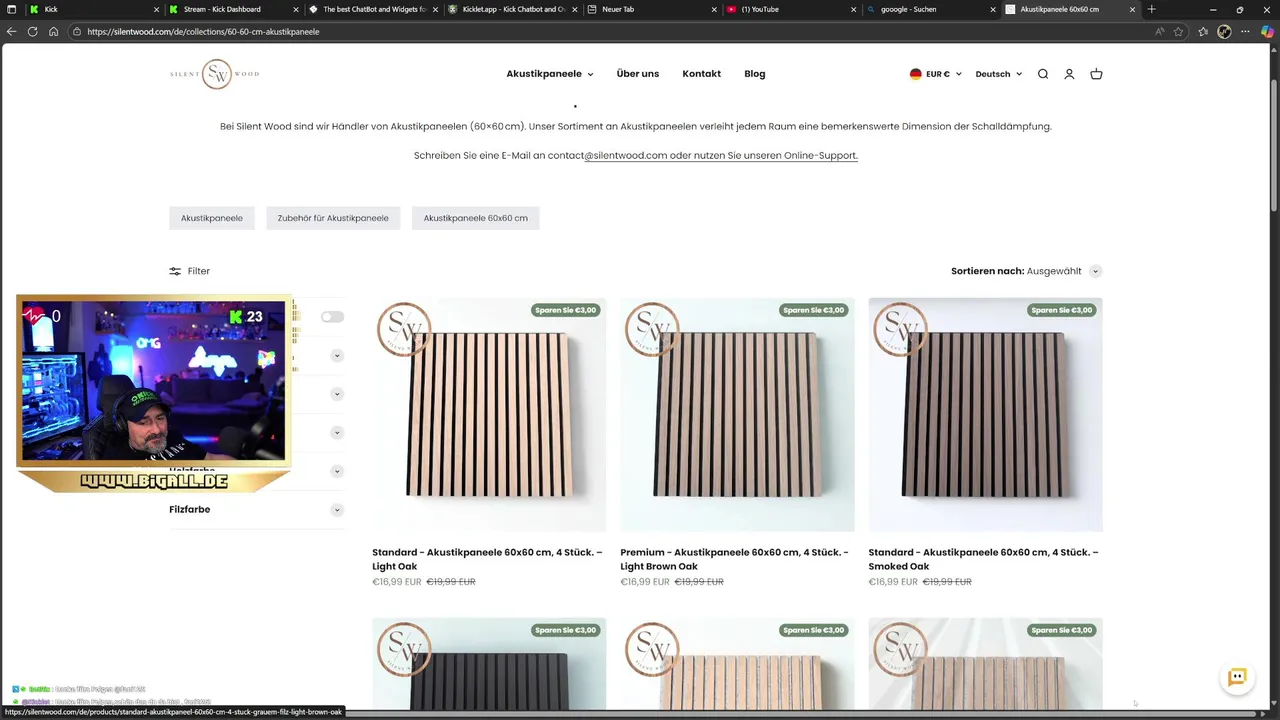Open the Kontakt menu item
This screenshot has width=1280, height=720.
(x=701, y=74)
